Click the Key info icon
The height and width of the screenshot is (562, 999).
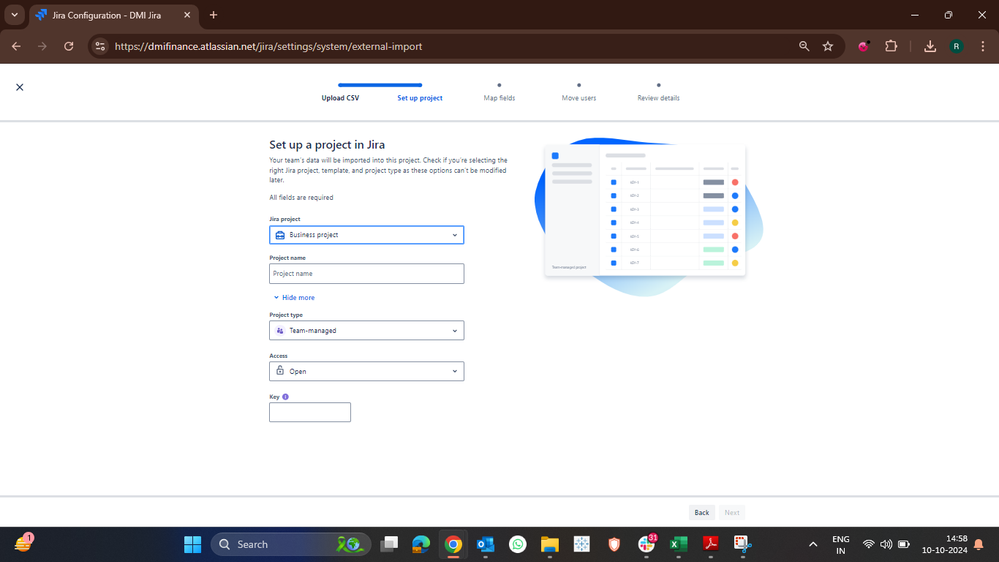pos(285,396)
